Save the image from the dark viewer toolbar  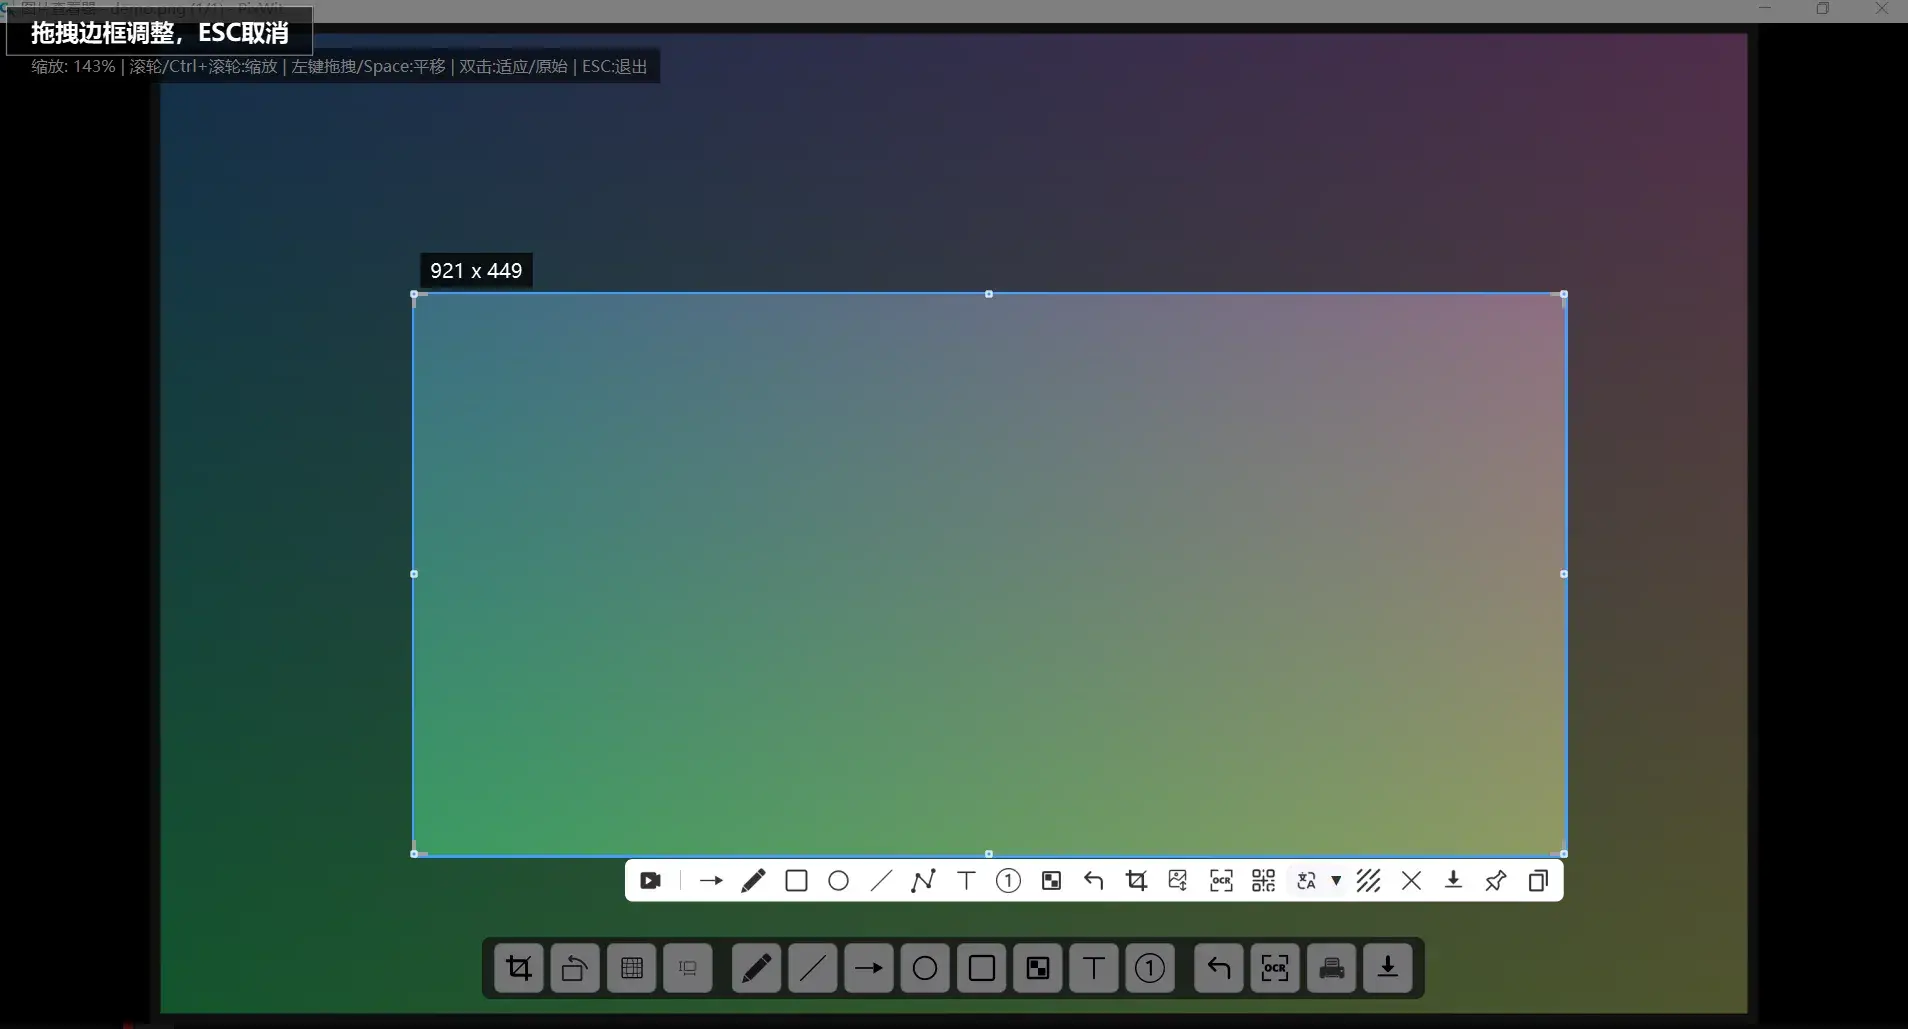coord(1388,968)
